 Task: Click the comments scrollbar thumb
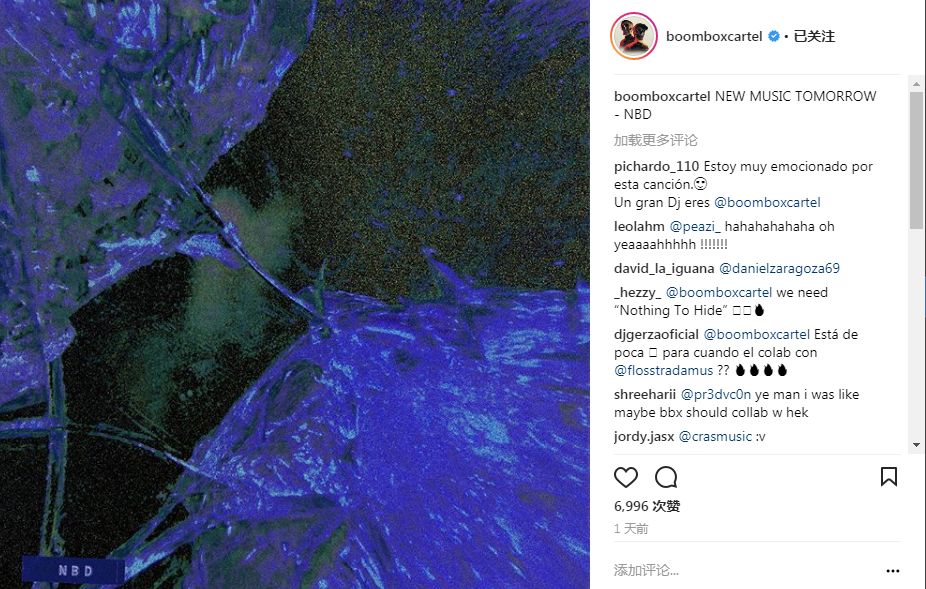pos(916,161)
